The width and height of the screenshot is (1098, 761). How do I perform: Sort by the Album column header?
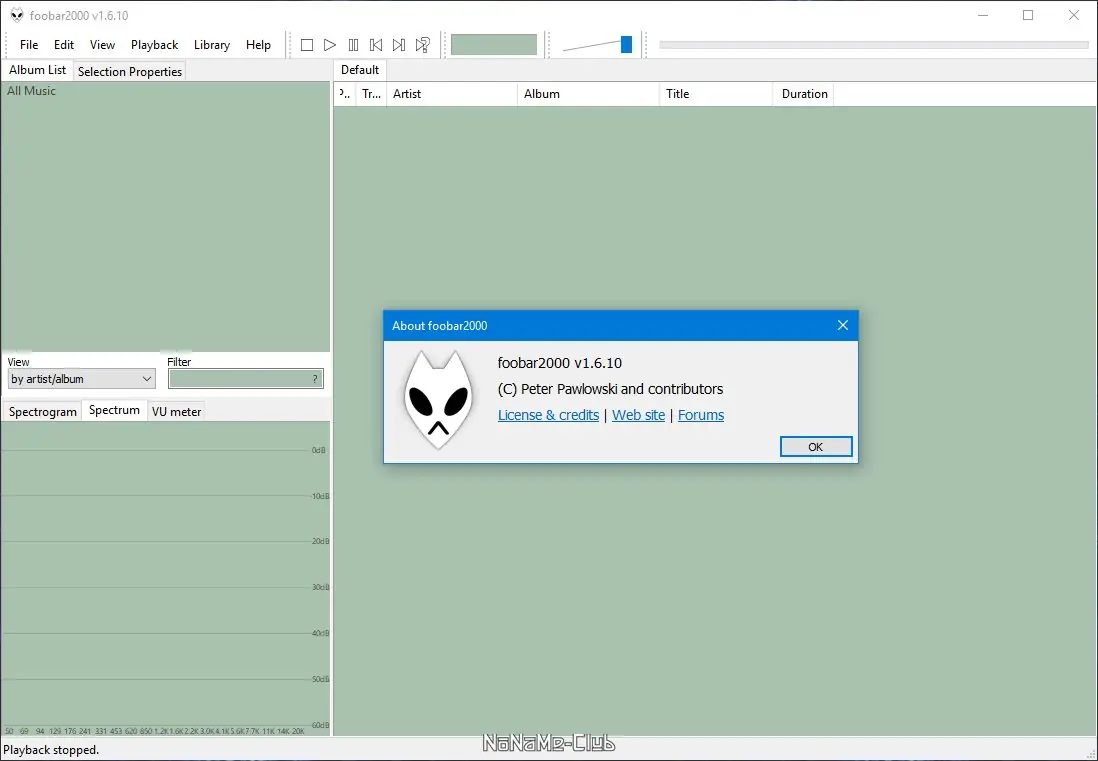coord(588,94)
